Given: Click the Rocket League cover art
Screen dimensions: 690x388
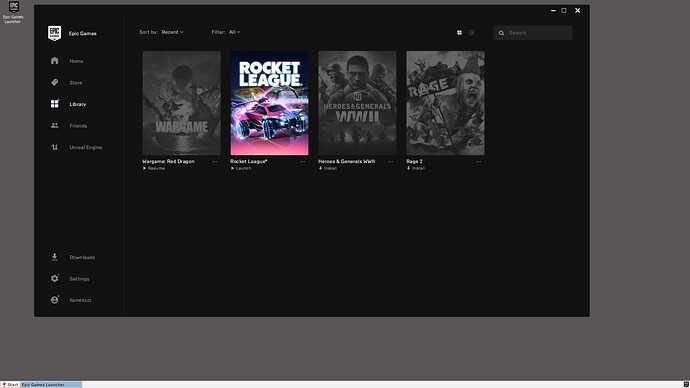Looking at the screenshot, I should (269, 103).
